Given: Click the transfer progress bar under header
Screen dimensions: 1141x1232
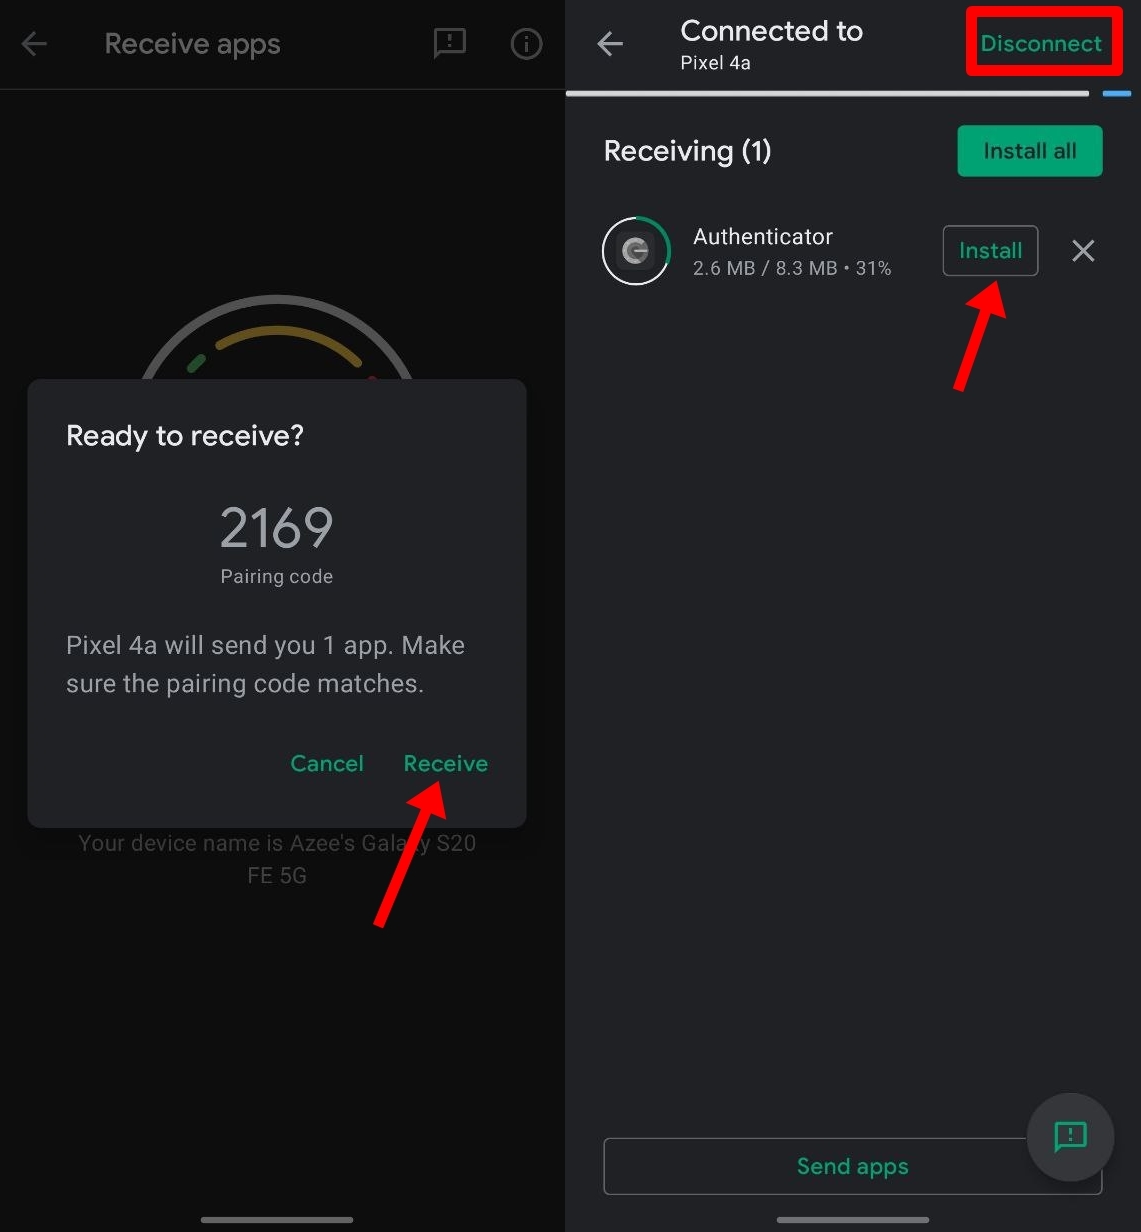Looking at the screenshot, I should pyautogui.click(x=827, y=94).
